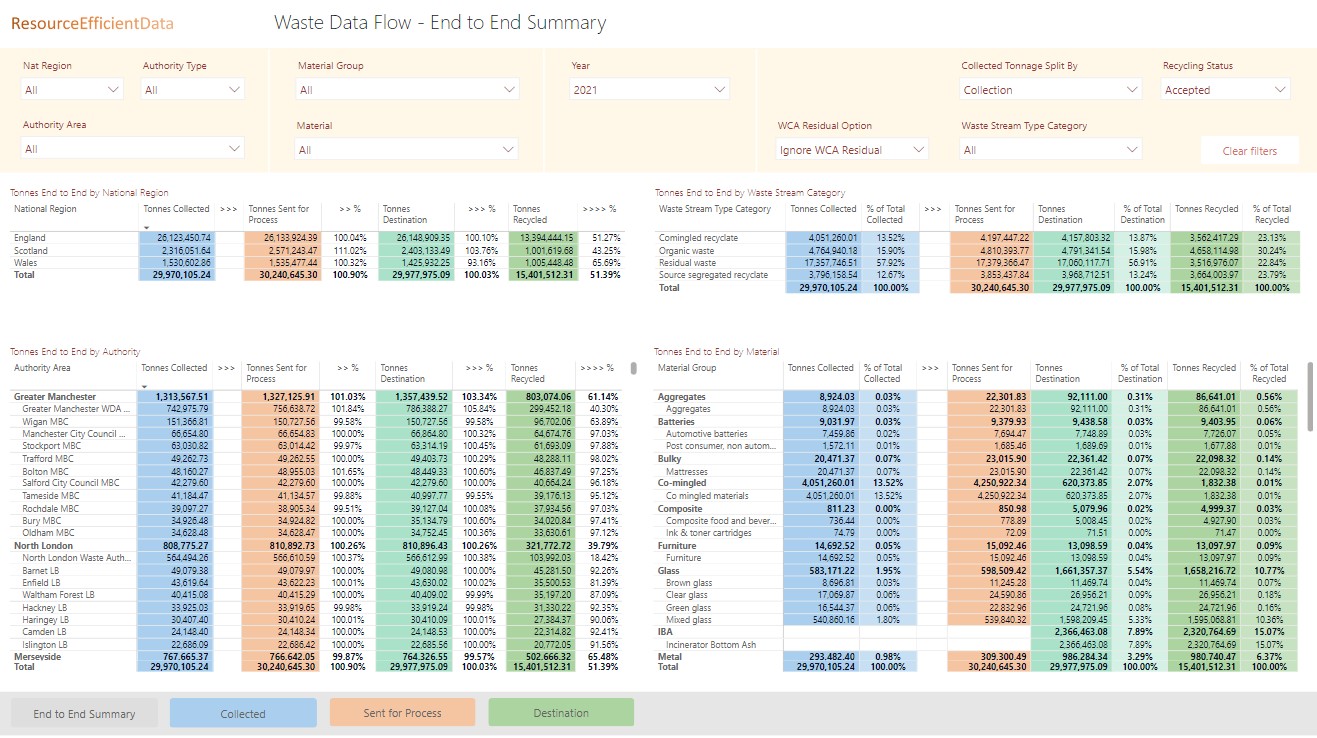
Task: Expand Collected Tonnage Split By dropdown
Action: (1049, 90)
